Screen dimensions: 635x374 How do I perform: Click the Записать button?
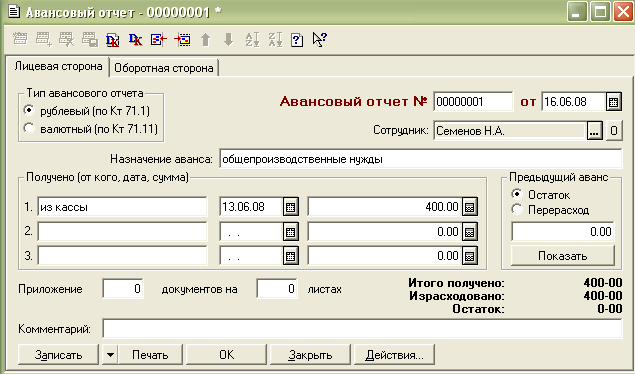tap(58, 355)
